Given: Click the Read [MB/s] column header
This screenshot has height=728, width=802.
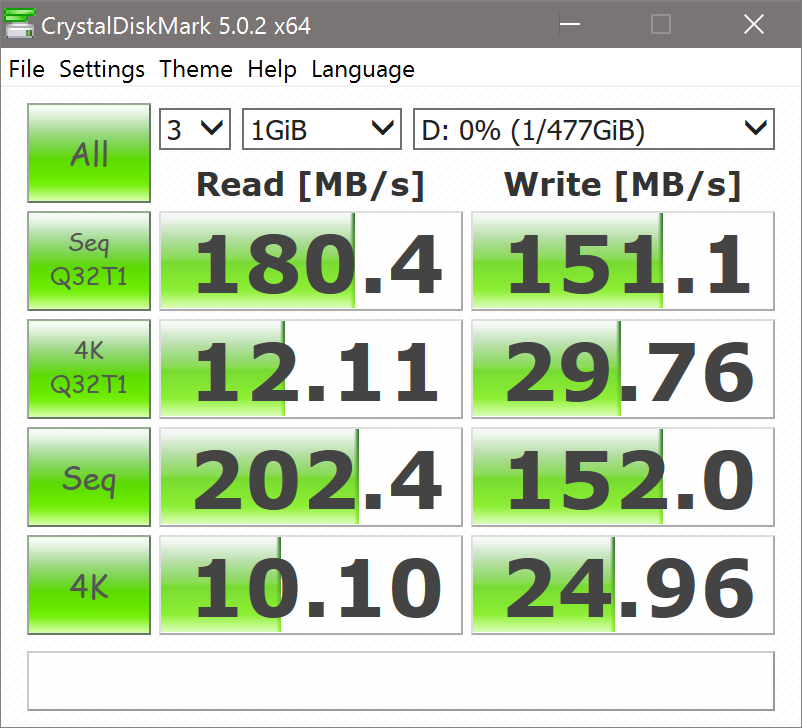Looking at the screenshot, I should (310, 185).
